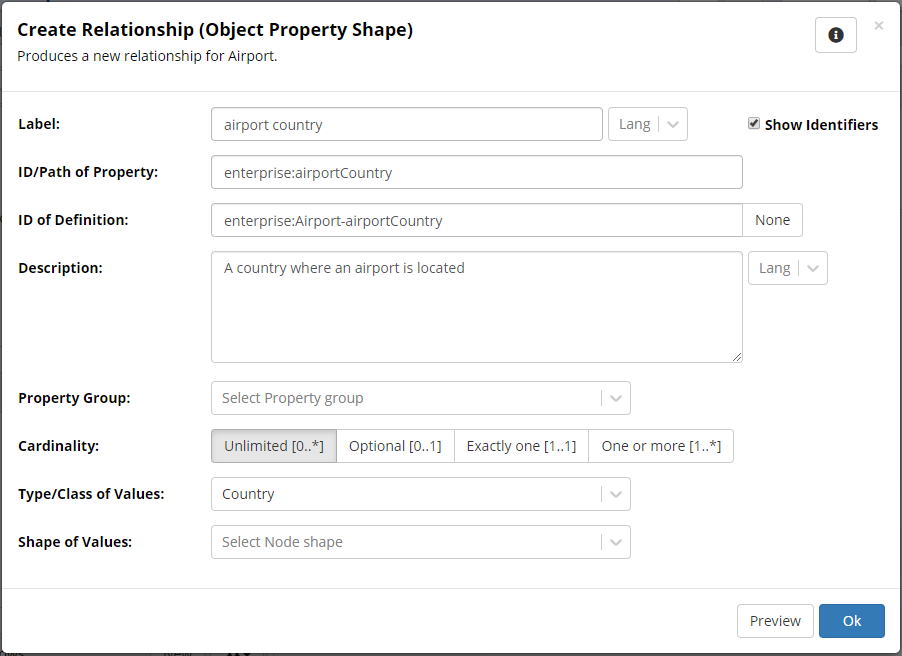Click the Shape of Values dropdown arrow
The image size is (902, 656).
618,542
